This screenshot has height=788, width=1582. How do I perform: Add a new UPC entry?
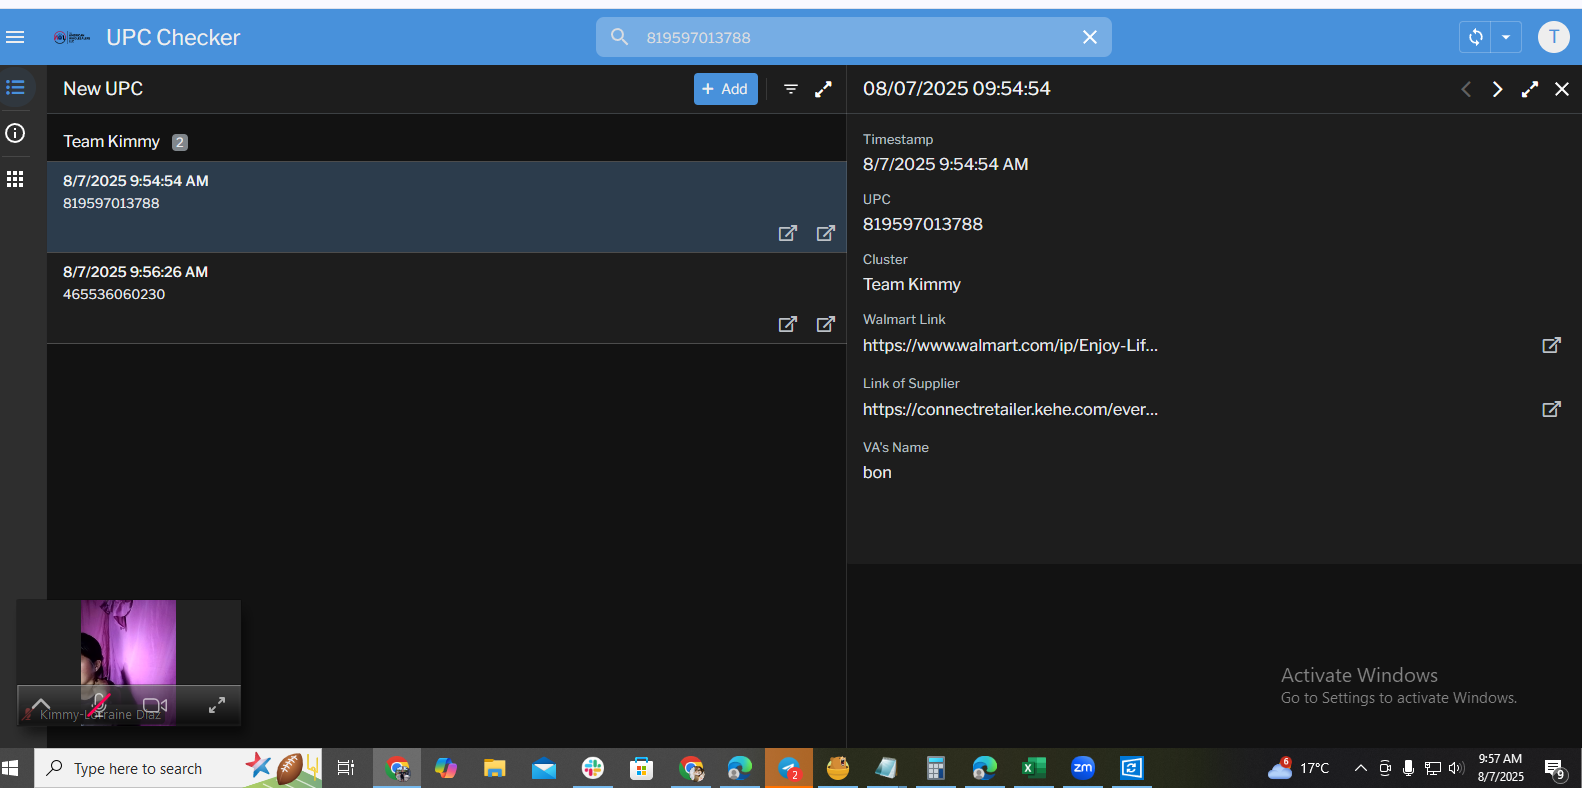tap(725, 89)
